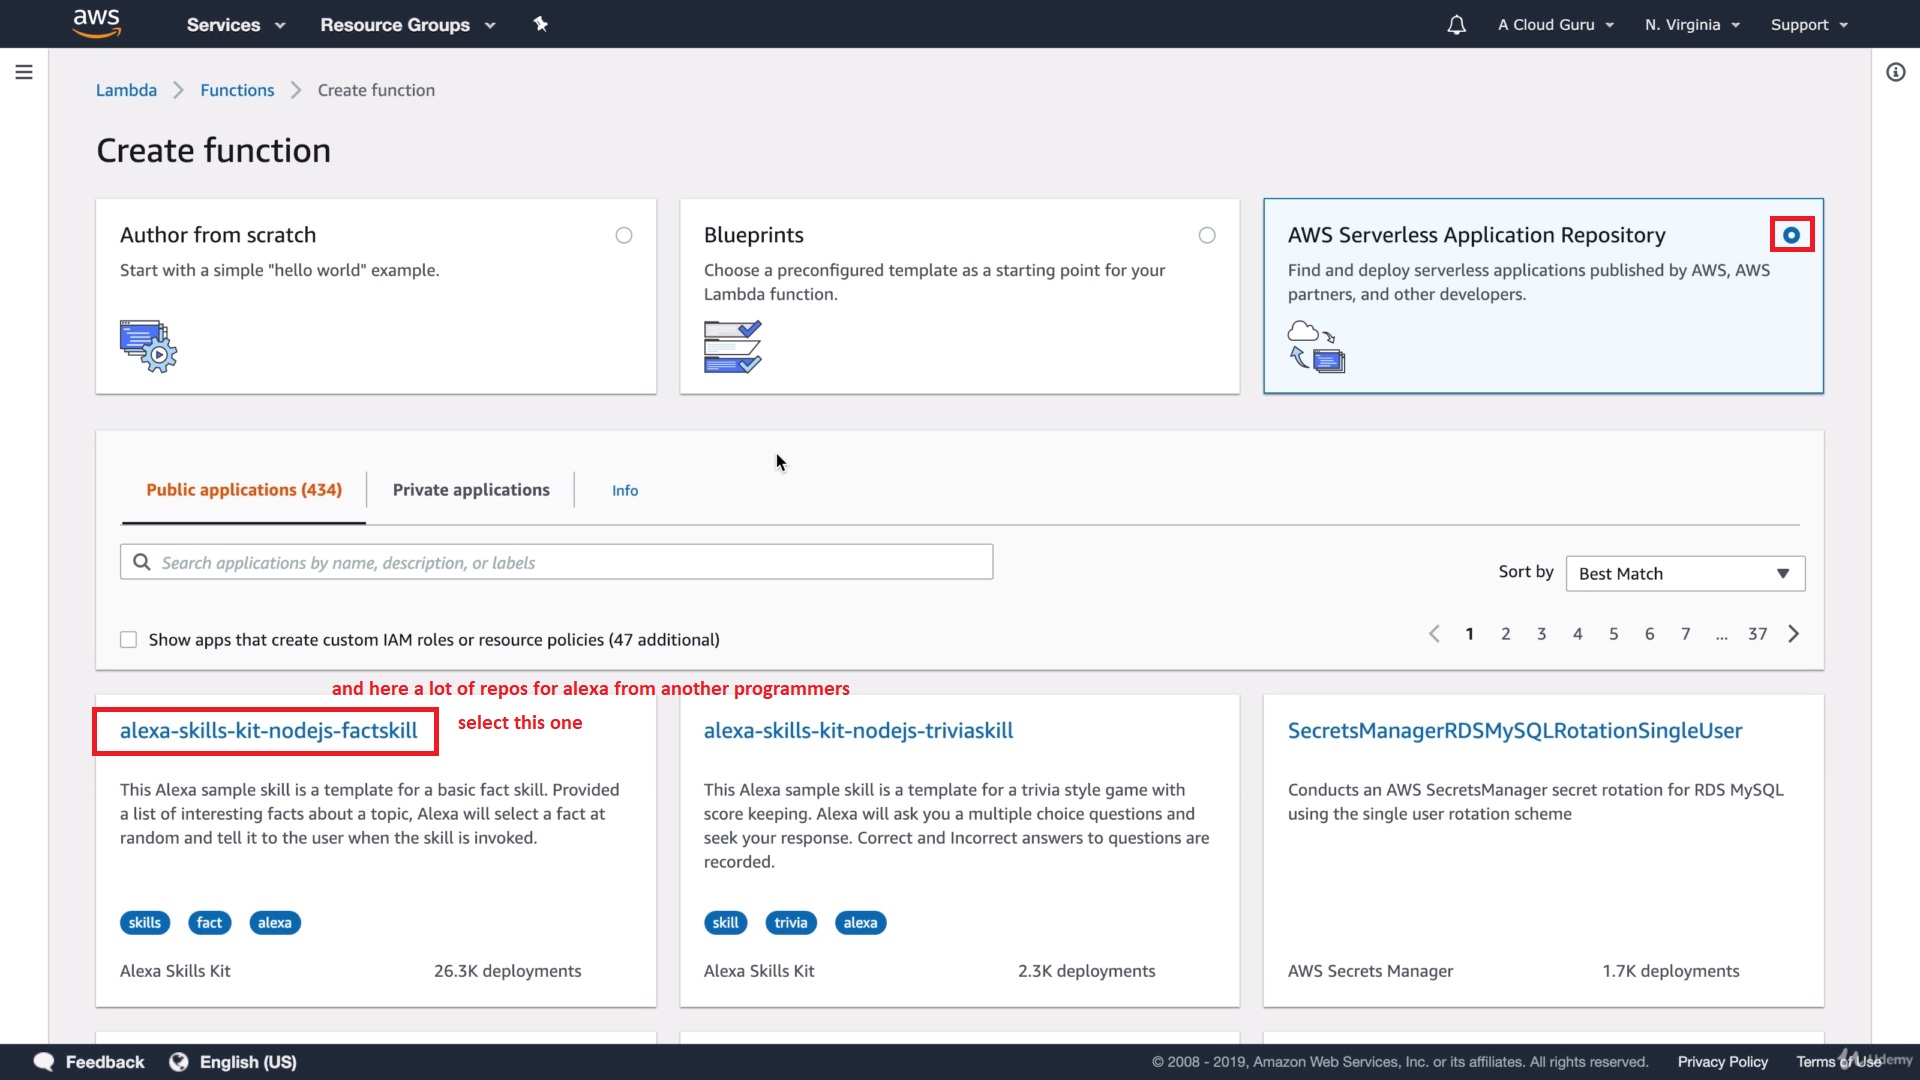
Task: Open the hamburger side menu
Action: click(24, 72)
